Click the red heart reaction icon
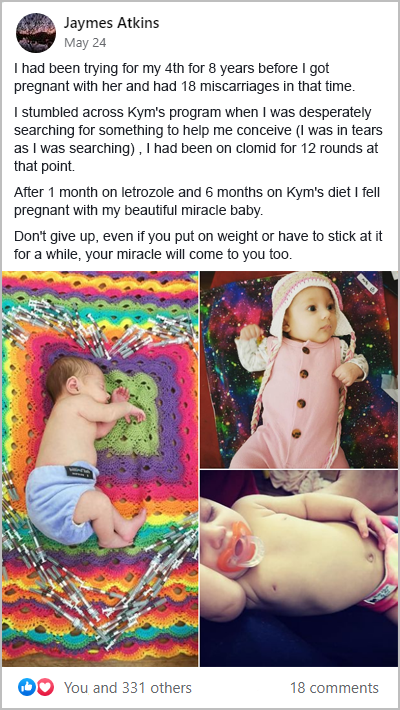 tap(45, 687)
